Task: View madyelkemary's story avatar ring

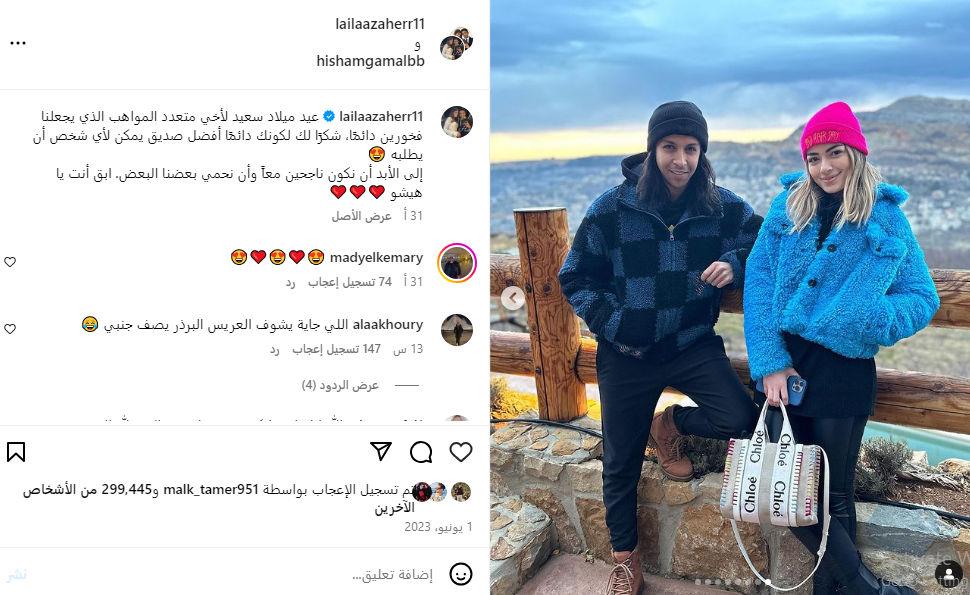Action: pyautogui.click(x=457, y=263)
